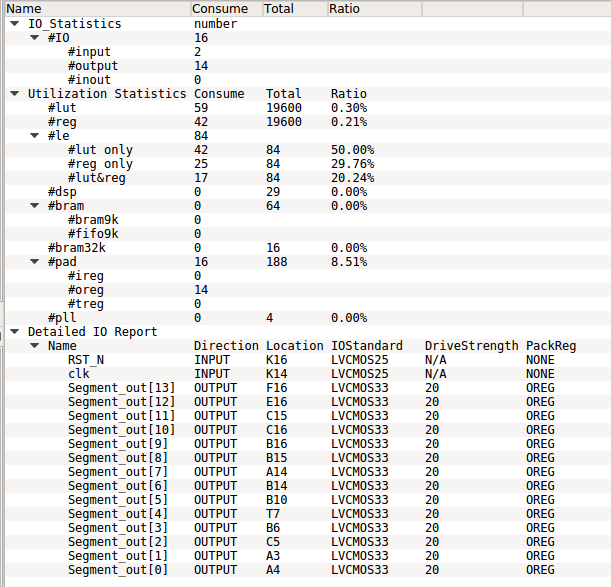The width and height of the screenshot is (611, 587).
Task: Click the 0.30% lut ratio value
Action: 349,108
